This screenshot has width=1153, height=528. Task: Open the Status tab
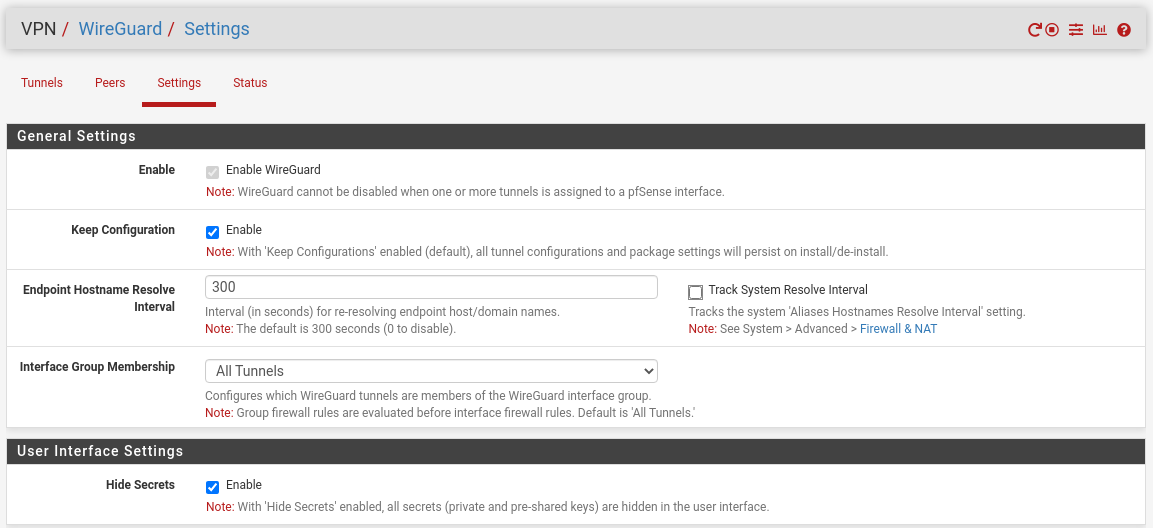tap(250, 83)
